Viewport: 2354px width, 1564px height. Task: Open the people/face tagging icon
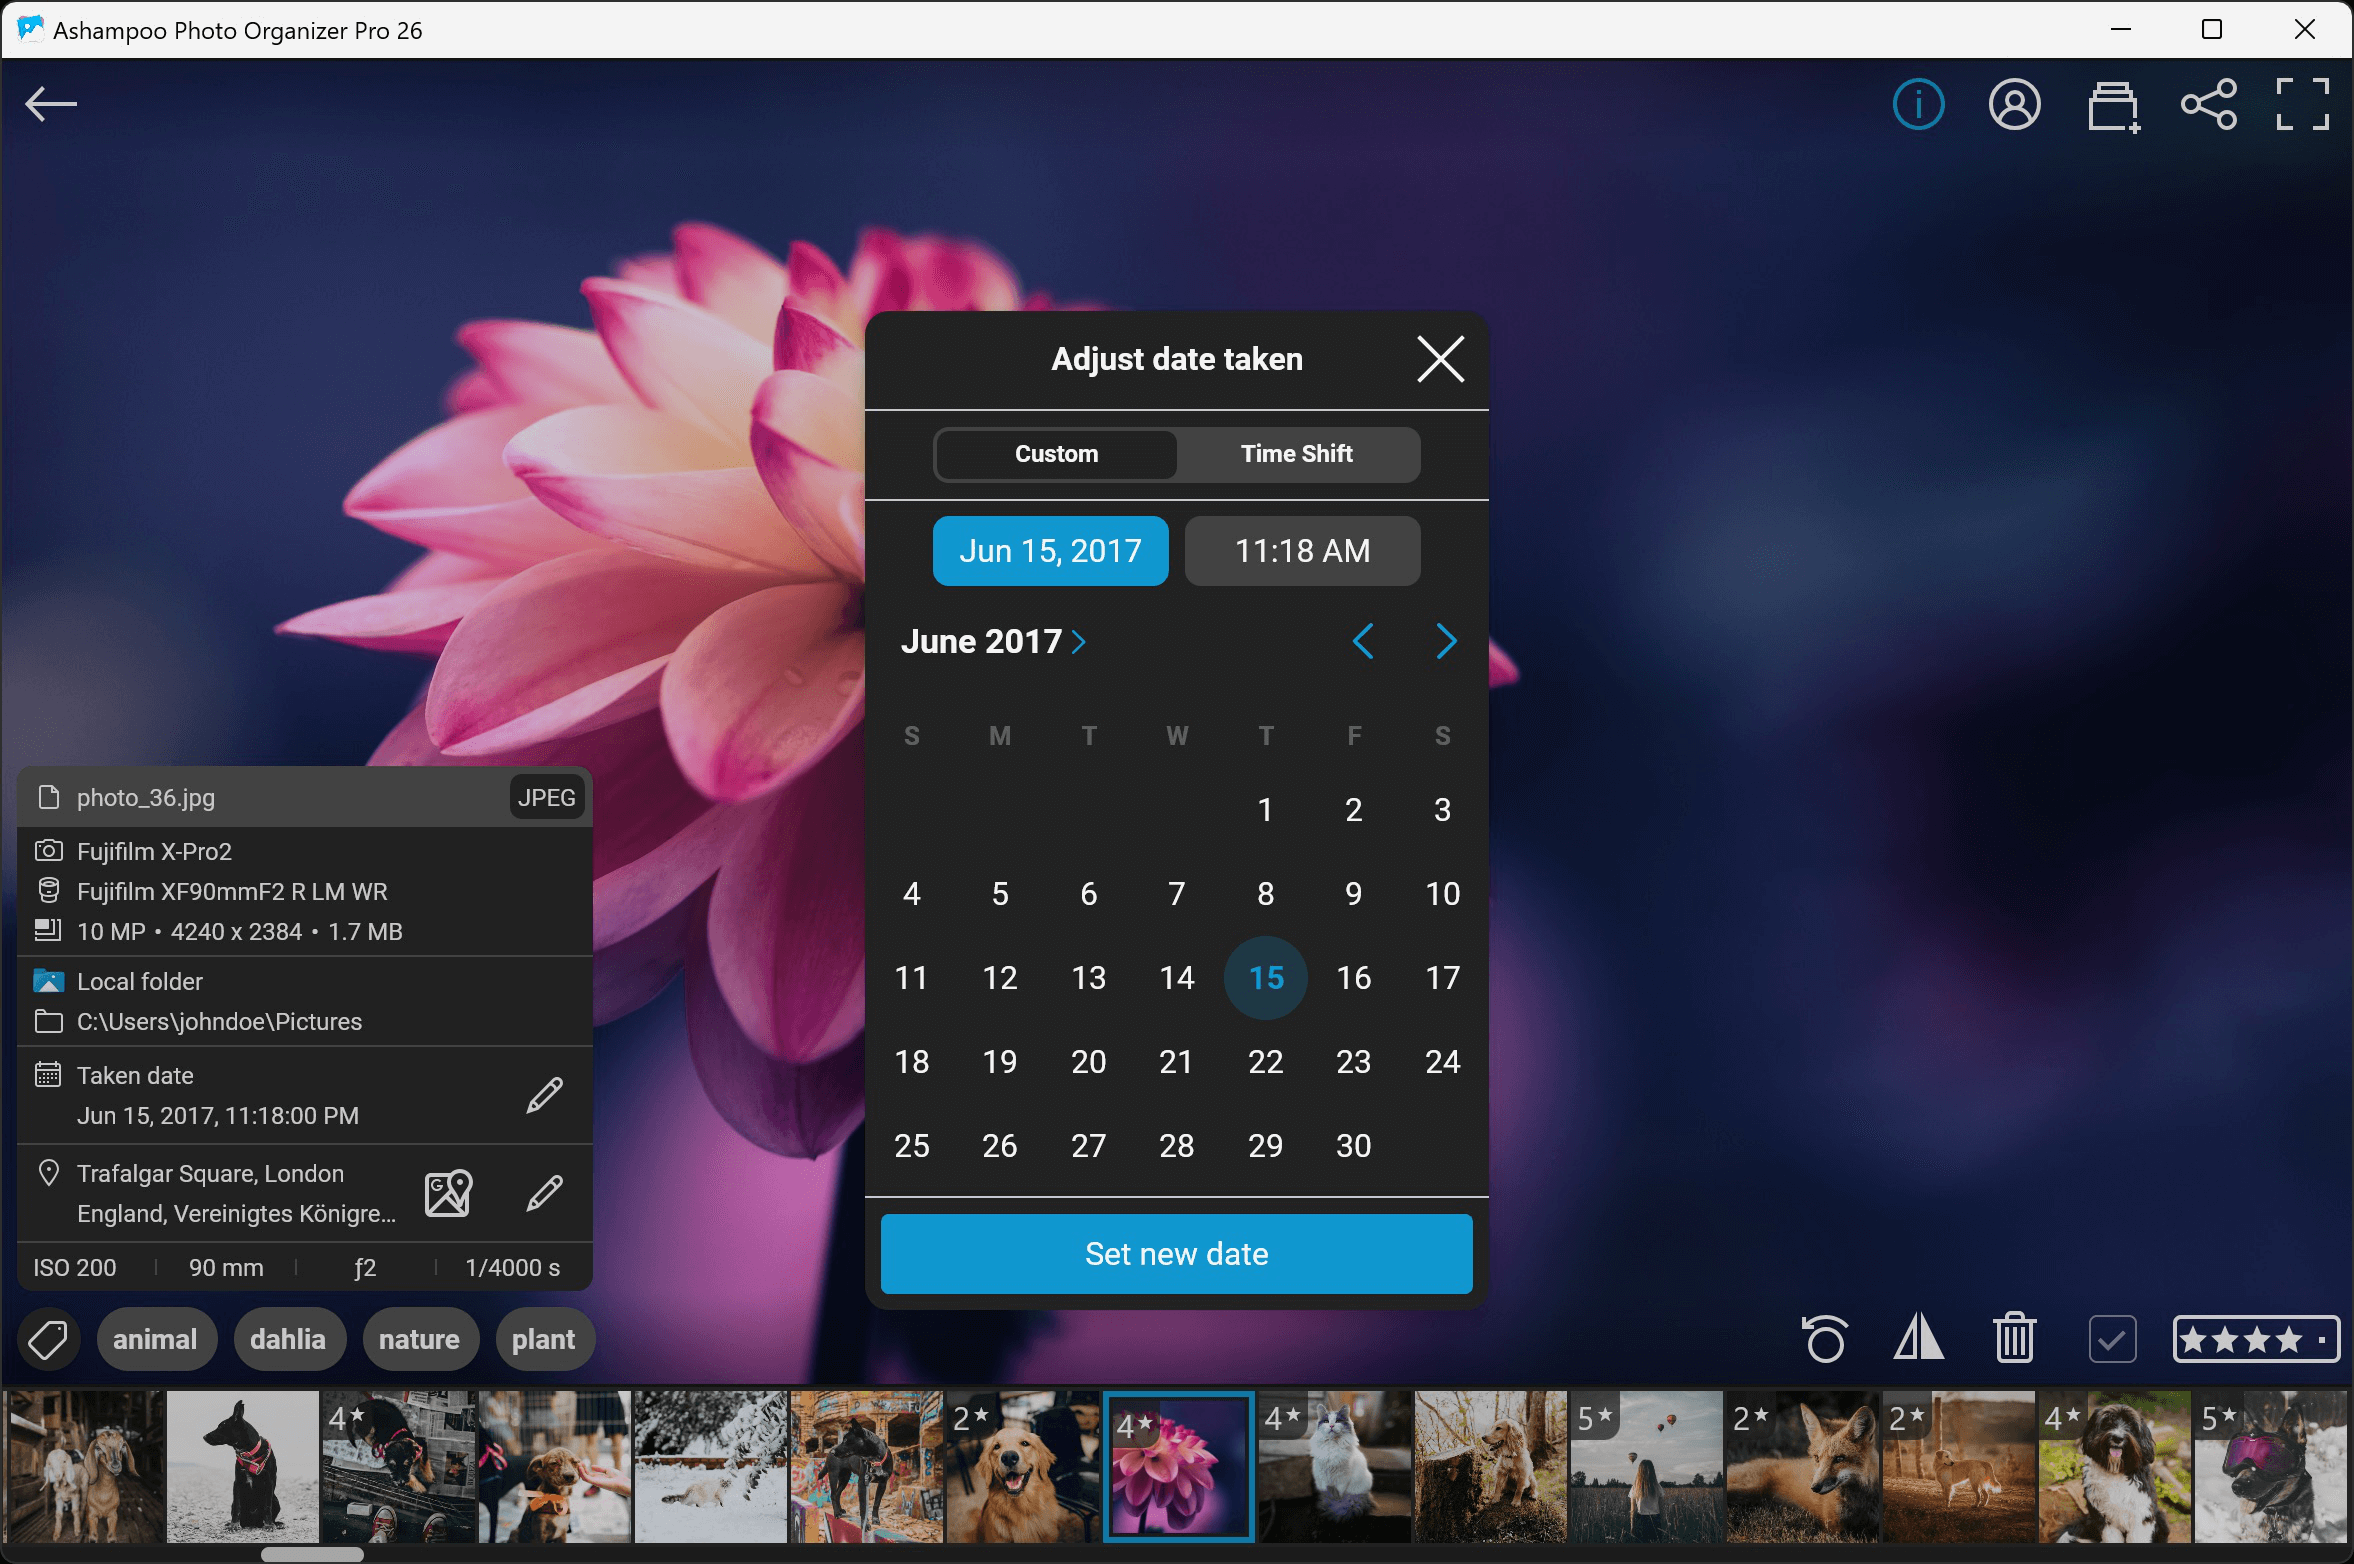coord(2014,104)
